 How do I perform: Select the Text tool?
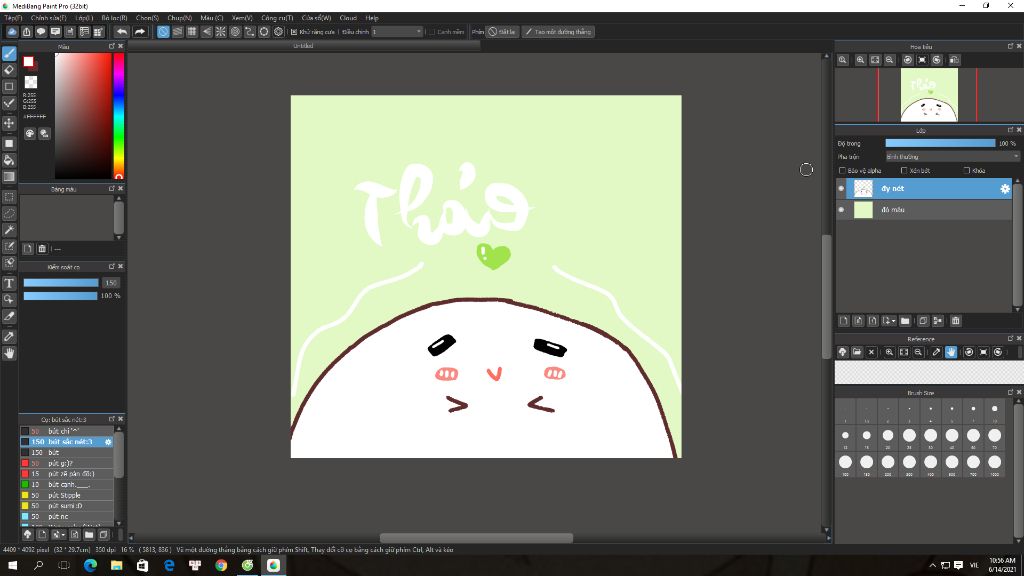click(x=9, y=283)
